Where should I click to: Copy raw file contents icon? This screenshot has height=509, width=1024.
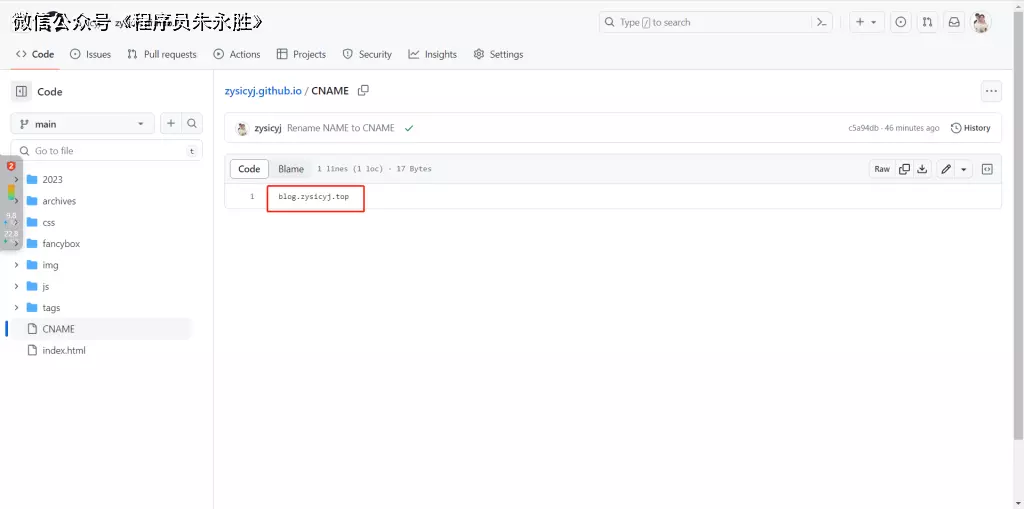pos(904,169)
